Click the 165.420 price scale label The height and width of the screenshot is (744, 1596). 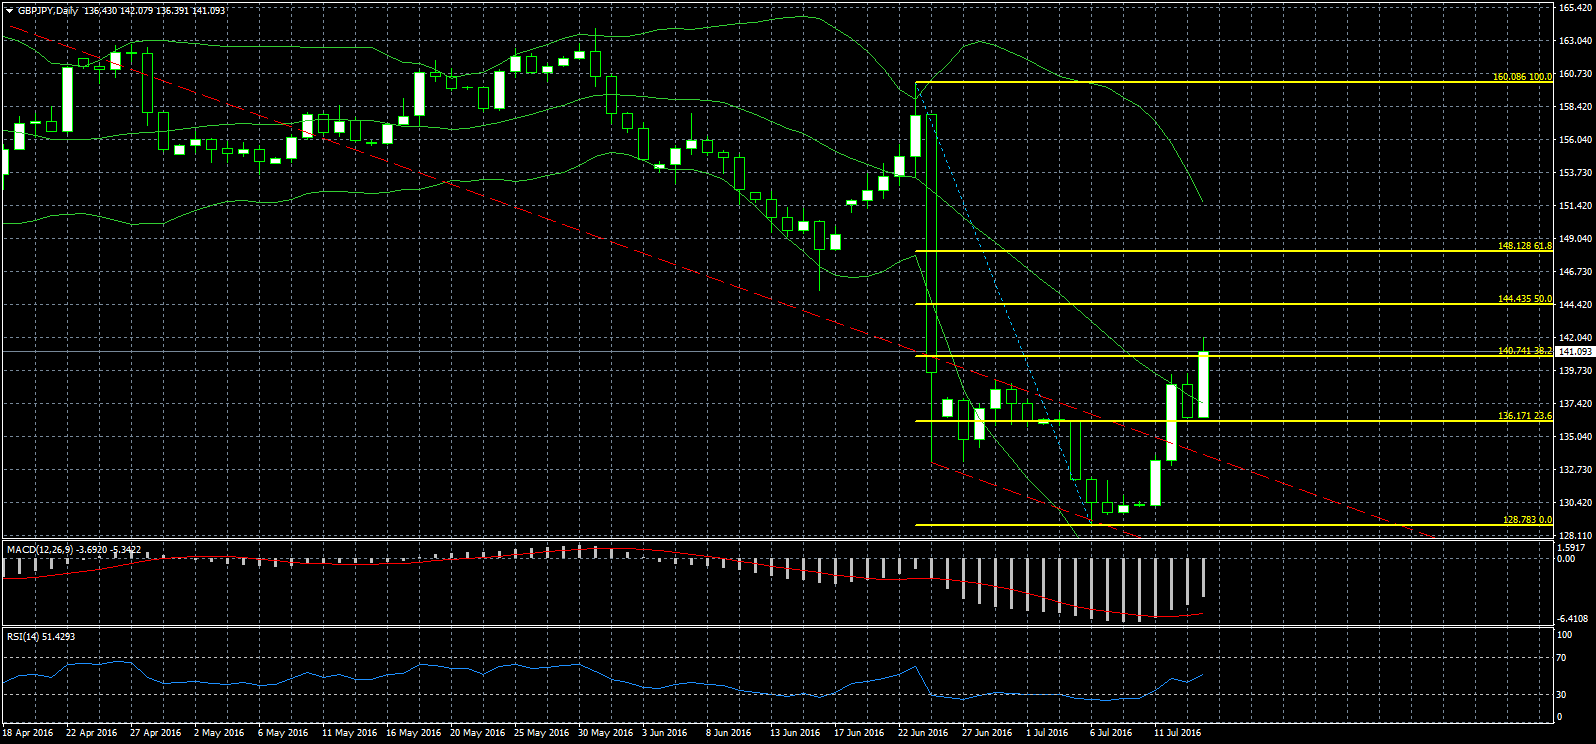pyautogui.click(x=1575, y=8)
